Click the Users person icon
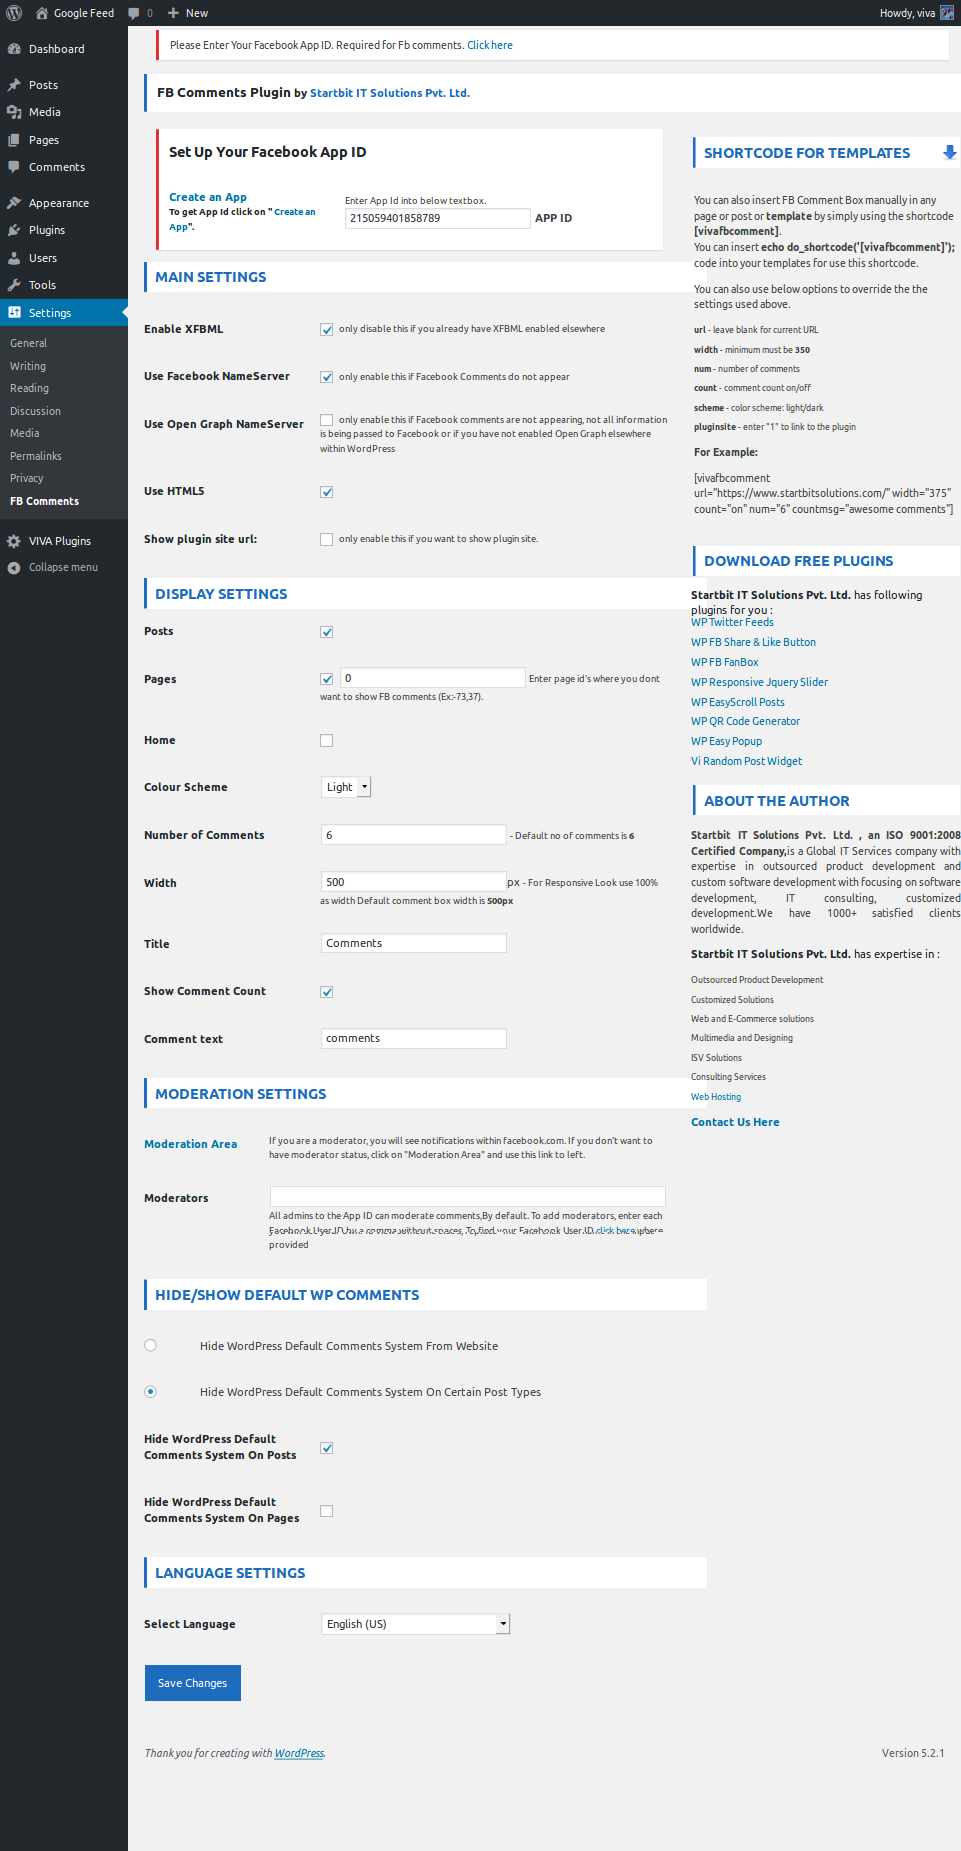Image resolution: width=961 pixels, height=1851 pixels. point(14,258)
